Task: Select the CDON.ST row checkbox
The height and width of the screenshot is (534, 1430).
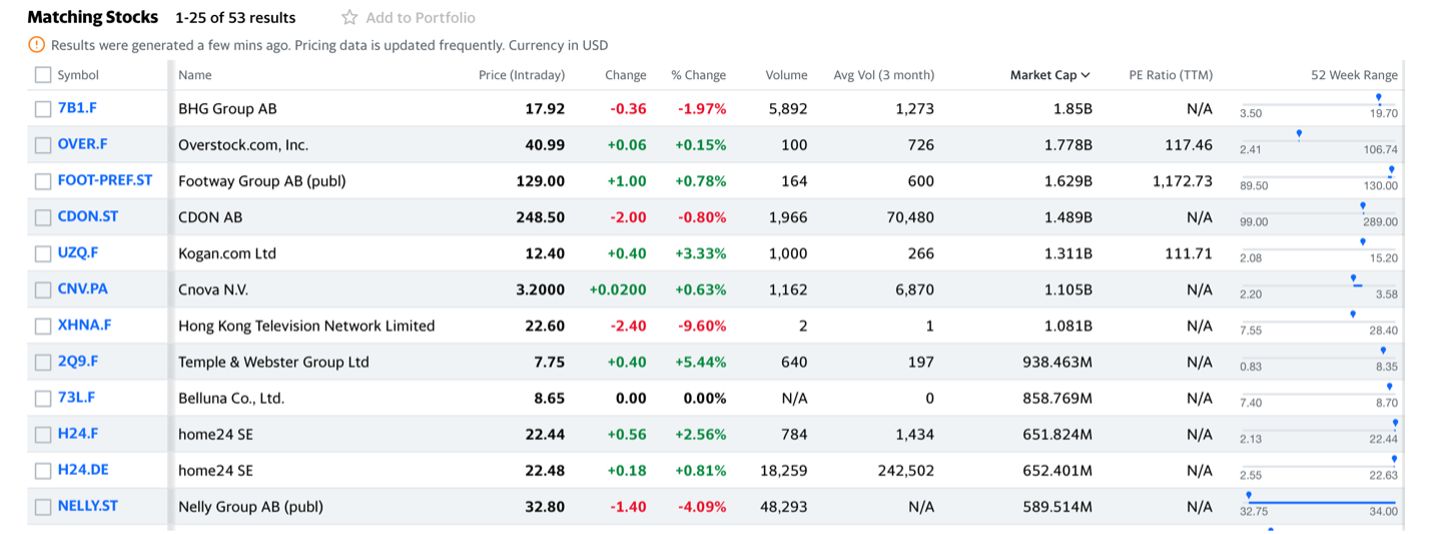Action: [x=43, y=217]
